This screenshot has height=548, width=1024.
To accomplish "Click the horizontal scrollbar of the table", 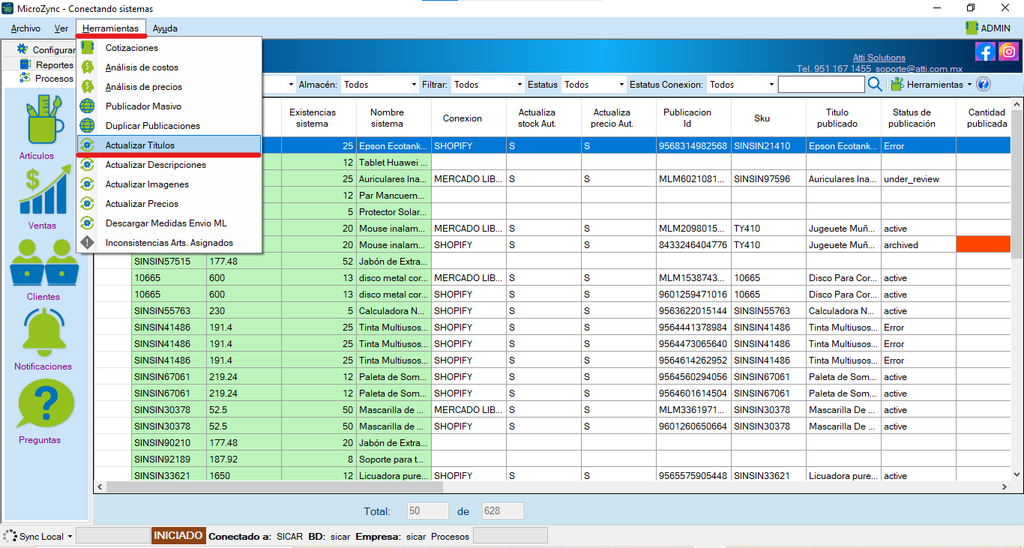I will (x=274, y=487).
